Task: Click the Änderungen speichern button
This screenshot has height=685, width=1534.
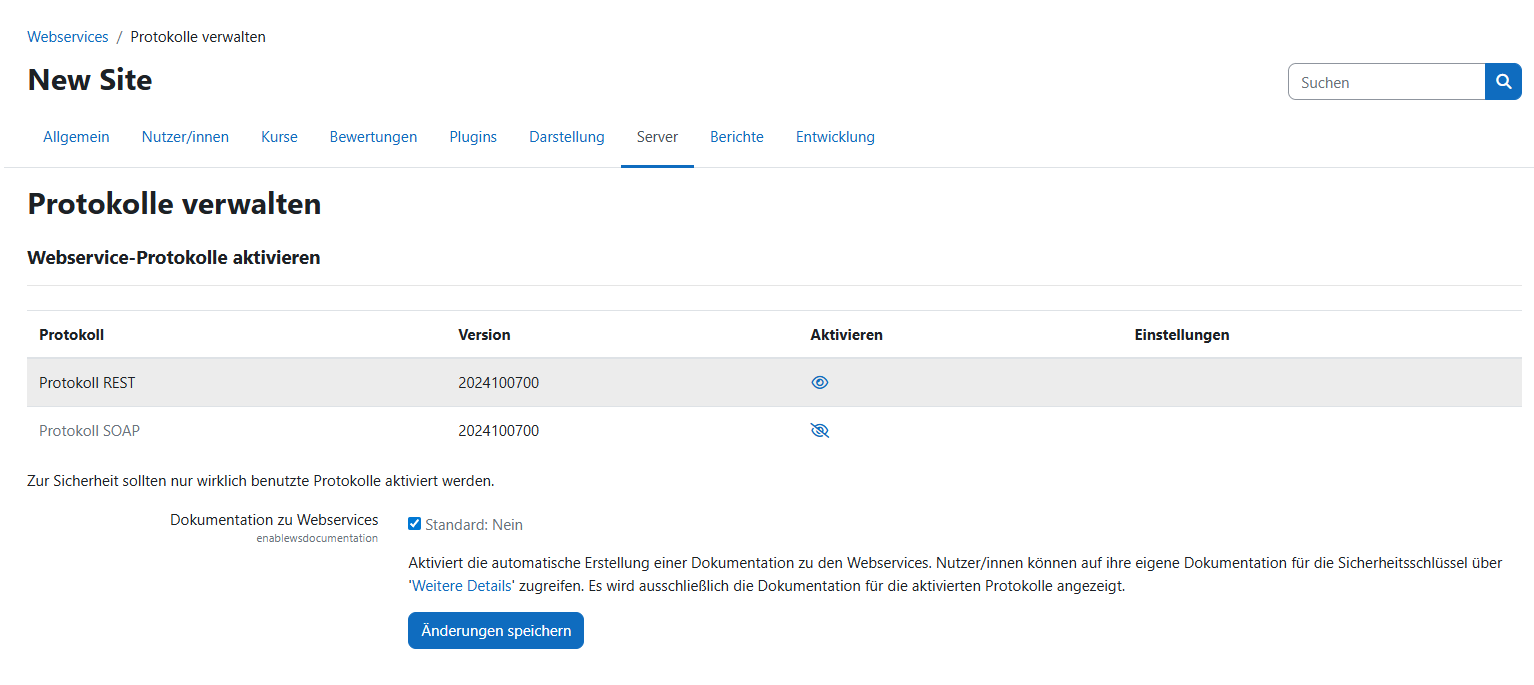Action: coord(495,631)
